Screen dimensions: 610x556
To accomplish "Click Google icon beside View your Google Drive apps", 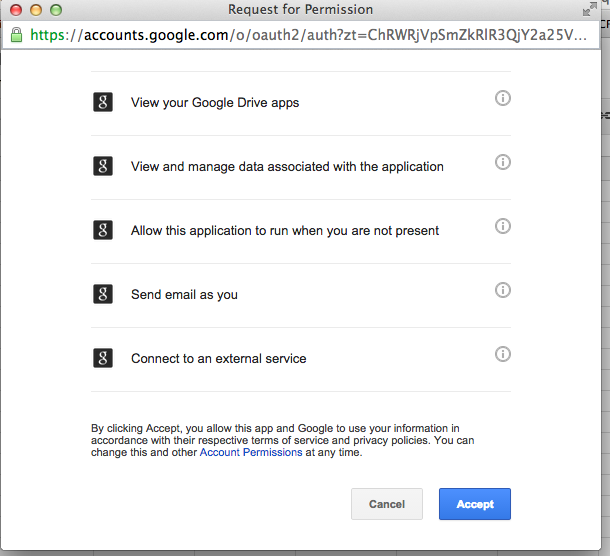I will tap(103, 102).
